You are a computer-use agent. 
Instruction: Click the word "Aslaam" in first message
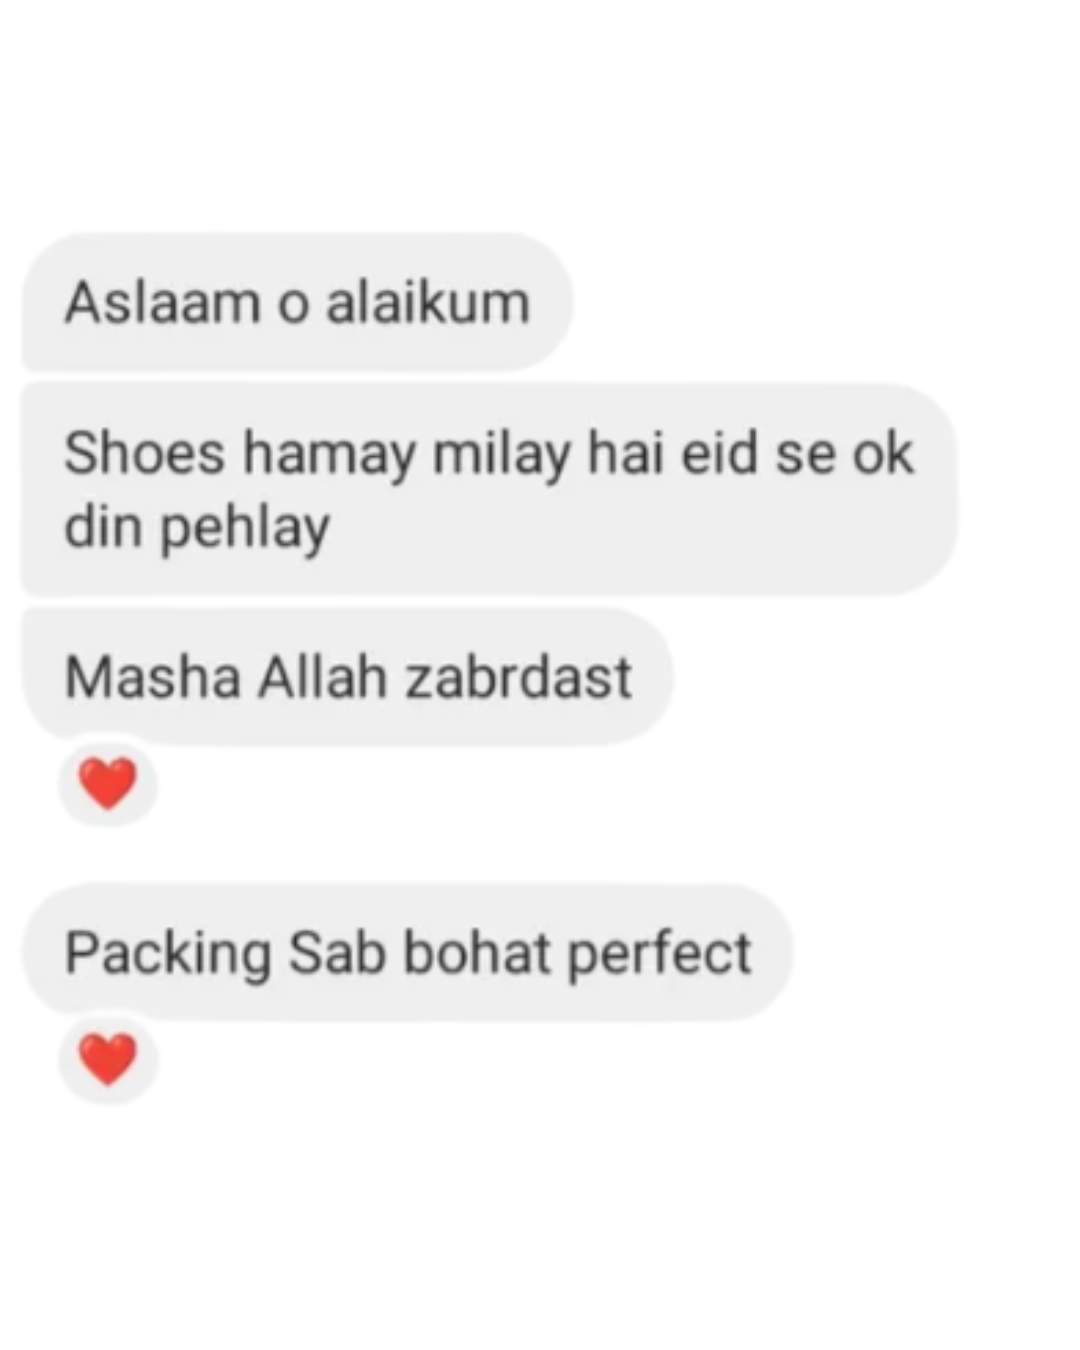(162, 302)
